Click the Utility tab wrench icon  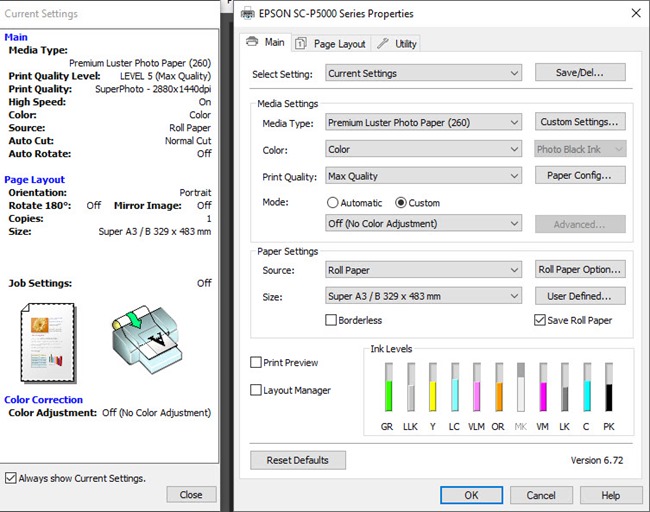(383, 43)
